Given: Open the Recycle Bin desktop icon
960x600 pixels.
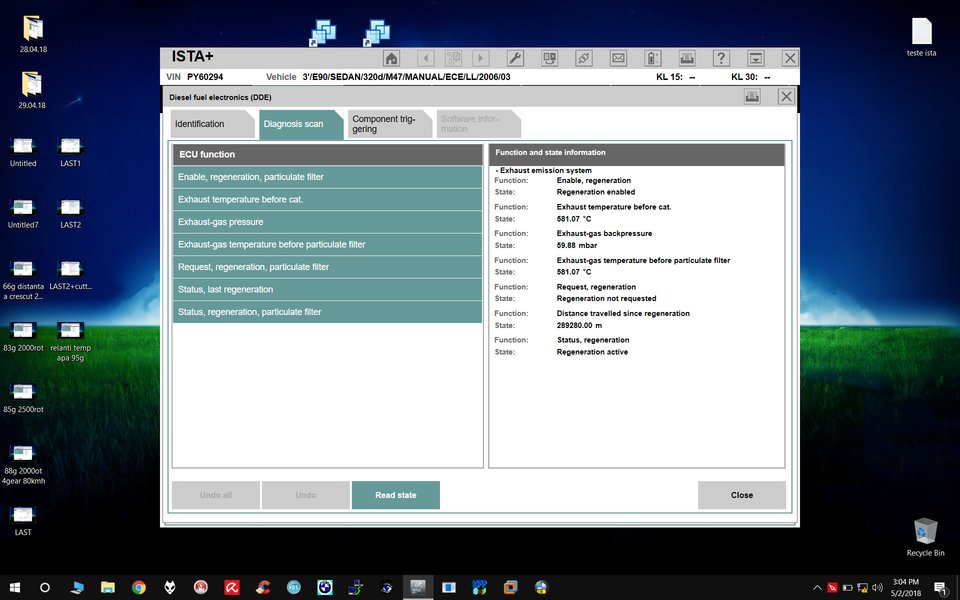Looking at the screenshot, I should coord(925,533).
